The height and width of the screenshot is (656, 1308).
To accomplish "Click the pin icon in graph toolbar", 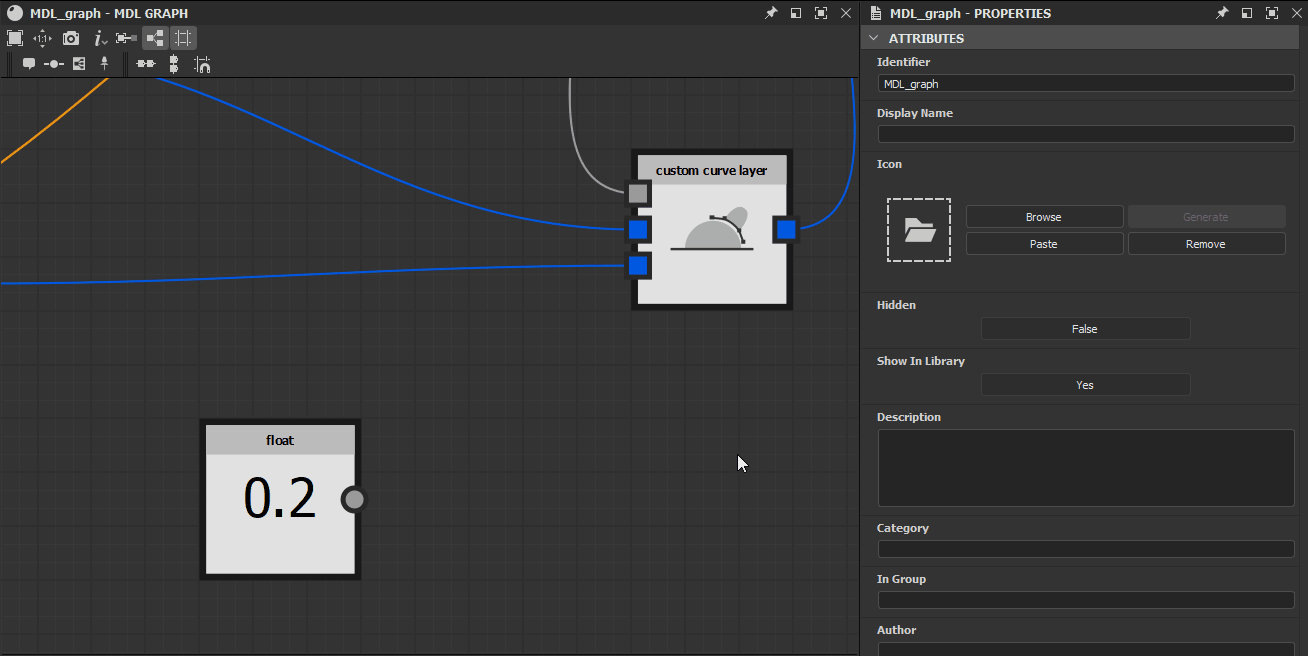I will coord(104,64).
